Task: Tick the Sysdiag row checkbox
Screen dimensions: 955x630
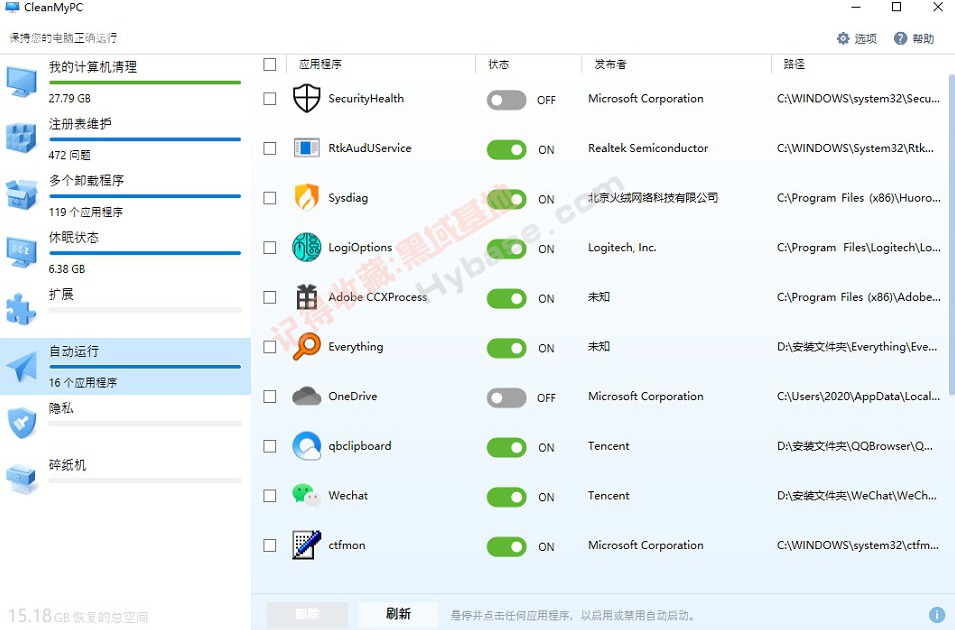Action: [x=270, y=198]
